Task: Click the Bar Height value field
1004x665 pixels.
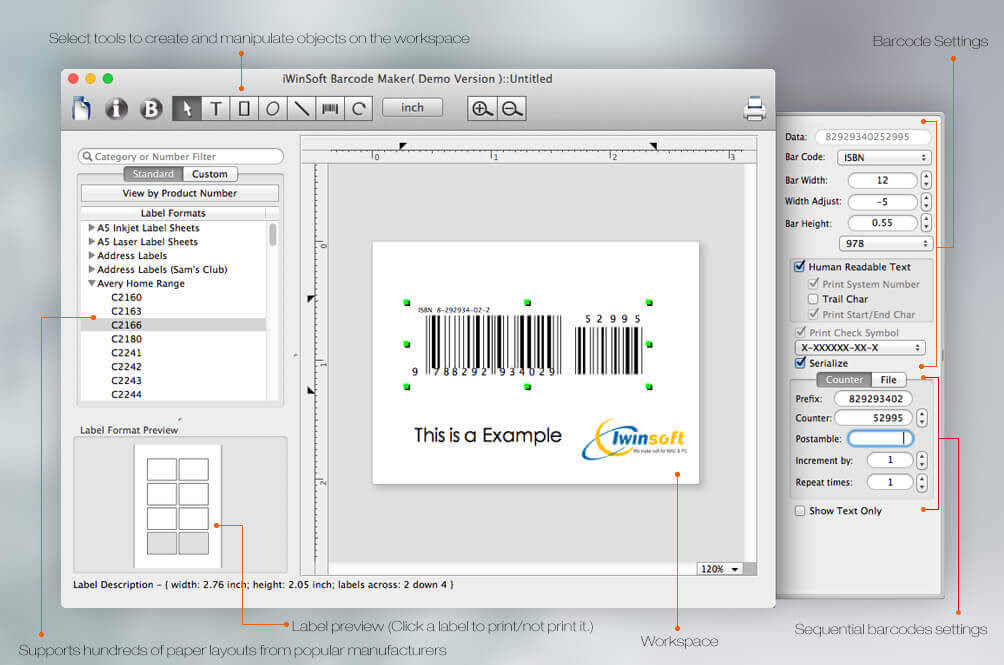Action: [882, 223]
